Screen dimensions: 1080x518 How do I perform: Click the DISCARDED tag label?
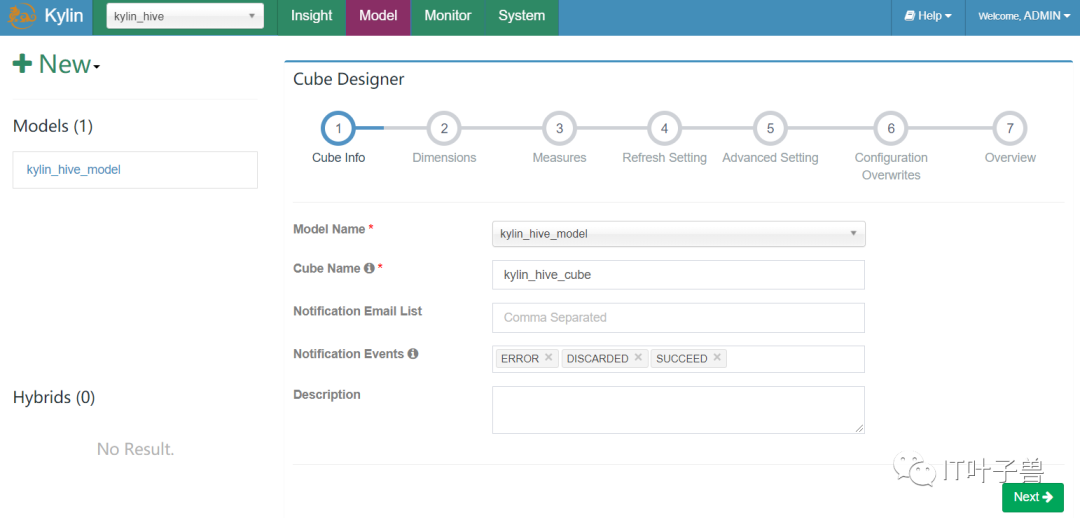598,359
